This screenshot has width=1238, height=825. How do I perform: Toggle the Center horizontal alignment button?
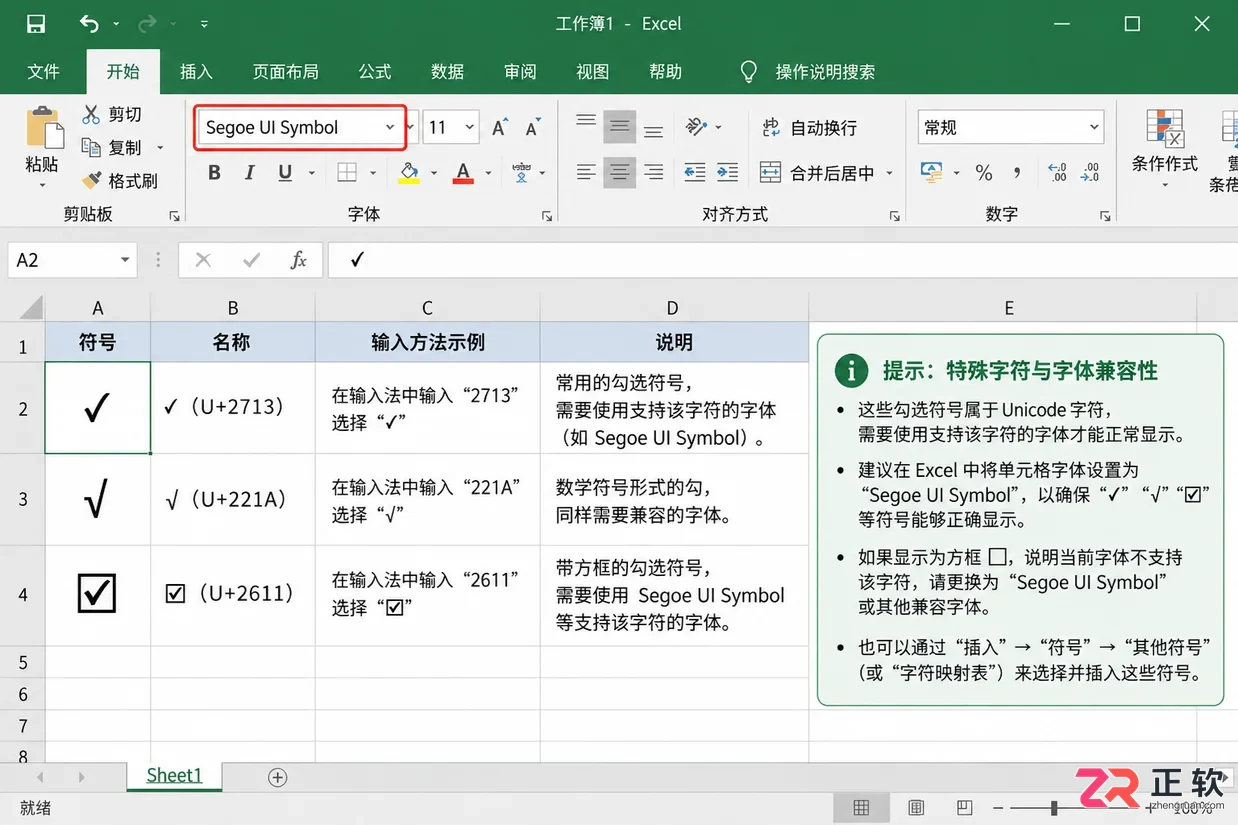(620, 173)
